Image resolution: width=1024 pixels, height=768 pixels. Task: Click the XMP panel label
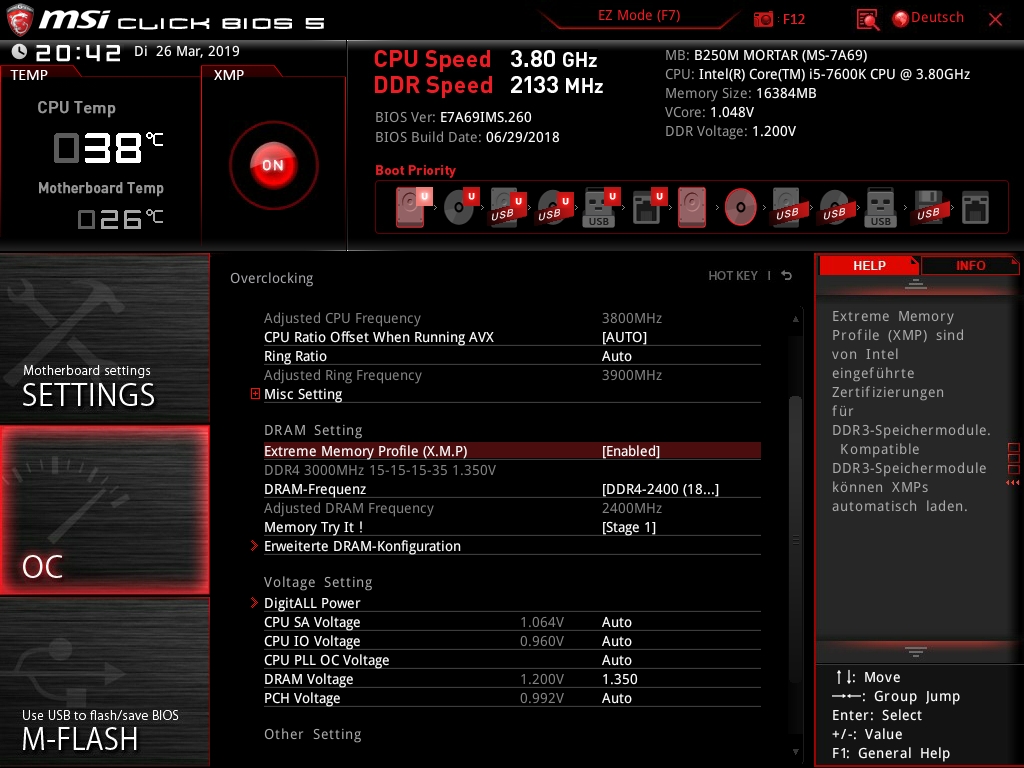point(229,75)
